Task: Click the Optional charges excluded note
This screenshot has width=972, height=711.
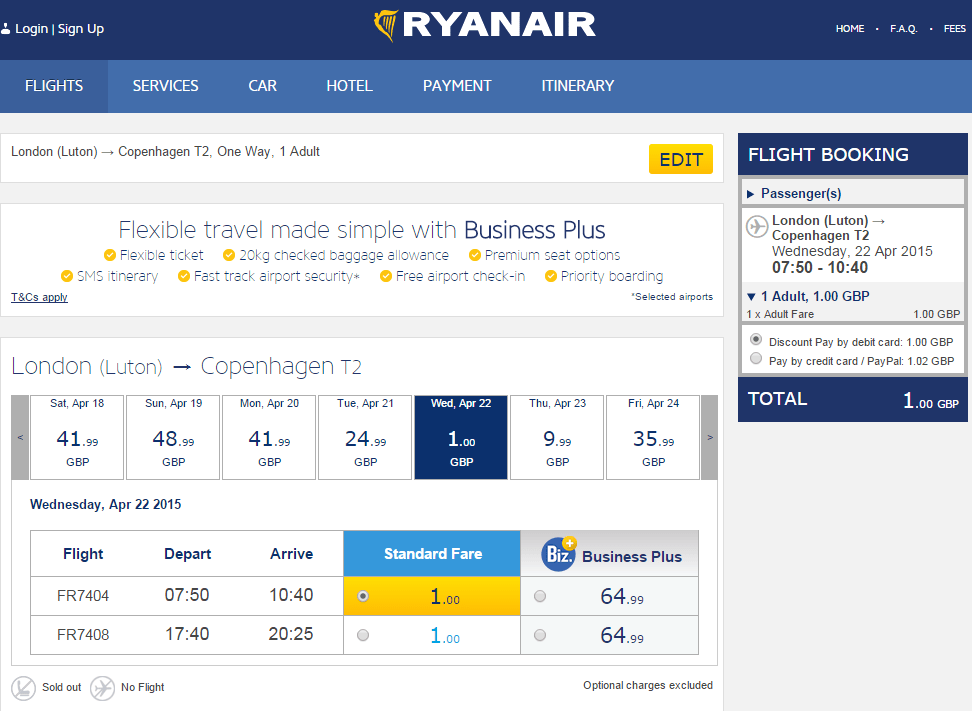Action: pos(648,685)
